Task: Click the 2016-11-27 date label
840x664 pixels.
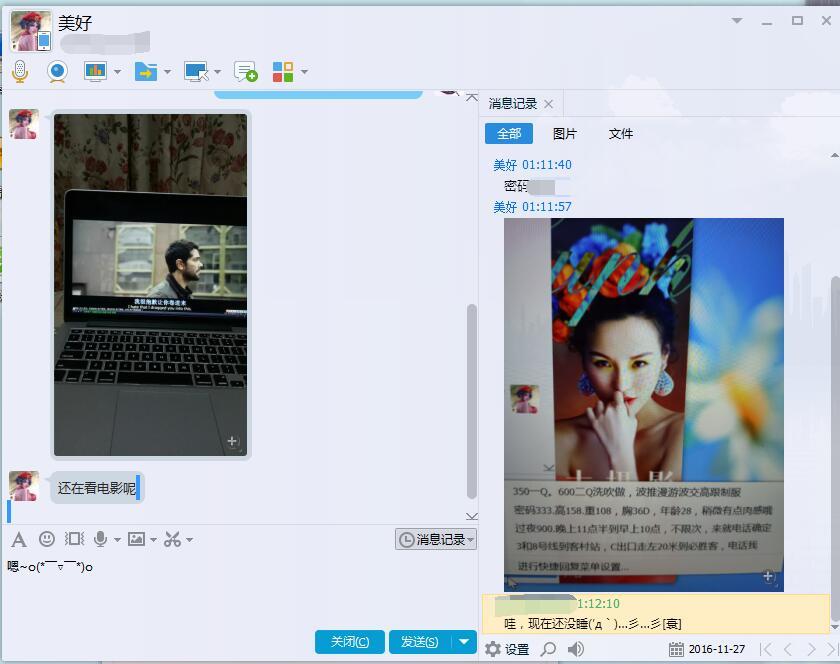Action: 717,649
